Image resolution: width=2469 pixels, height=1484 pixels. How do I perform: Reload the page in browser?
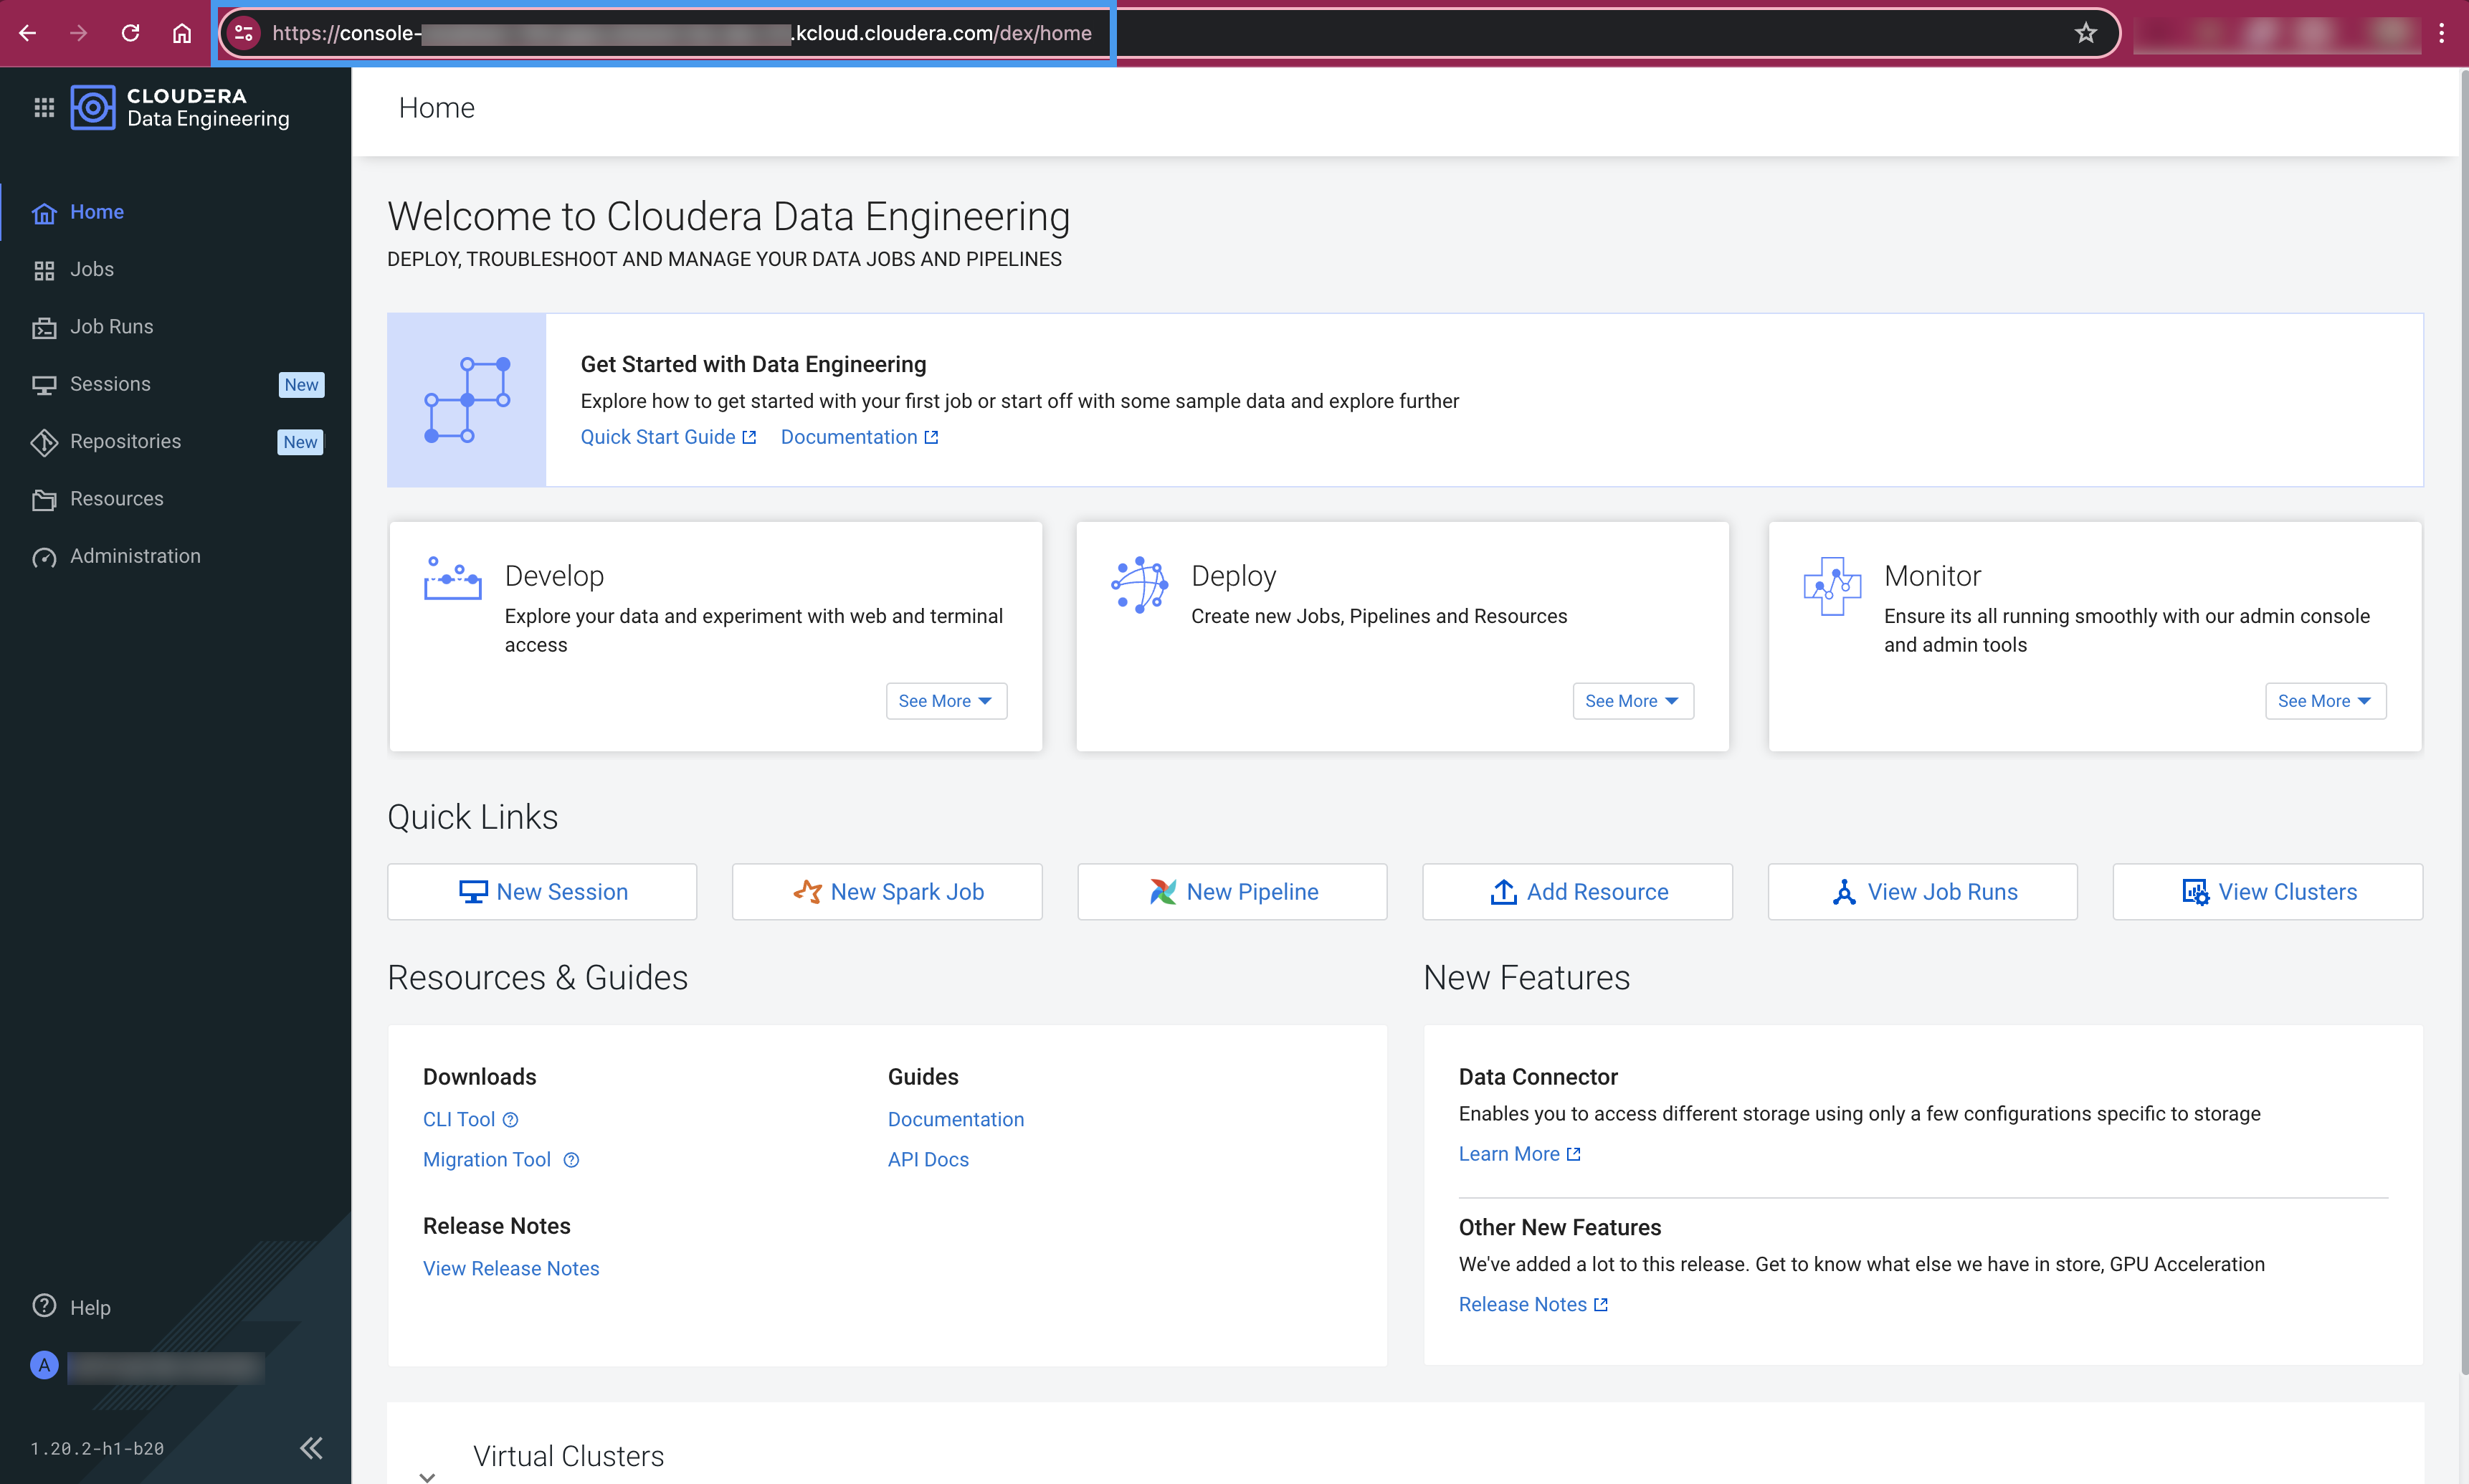pyautogui.click(x=130, y=33)
